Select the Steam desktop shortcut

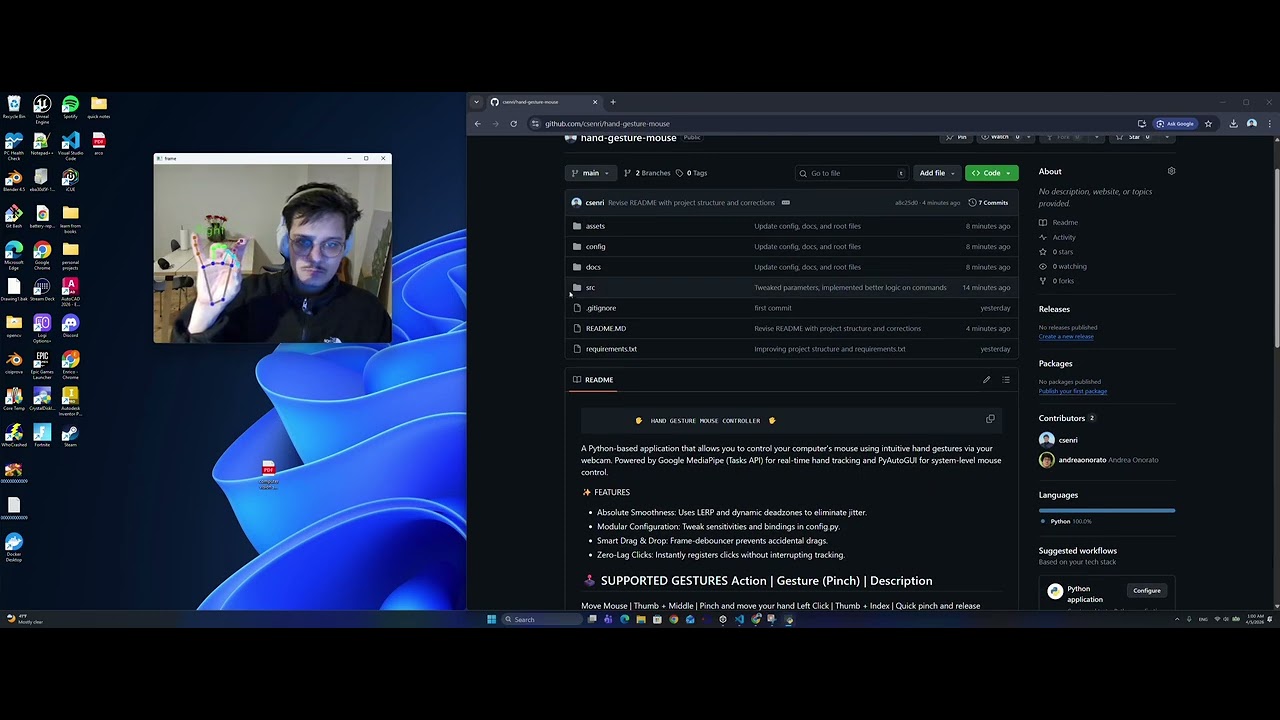pyautogui.click(x=70, y=435)
